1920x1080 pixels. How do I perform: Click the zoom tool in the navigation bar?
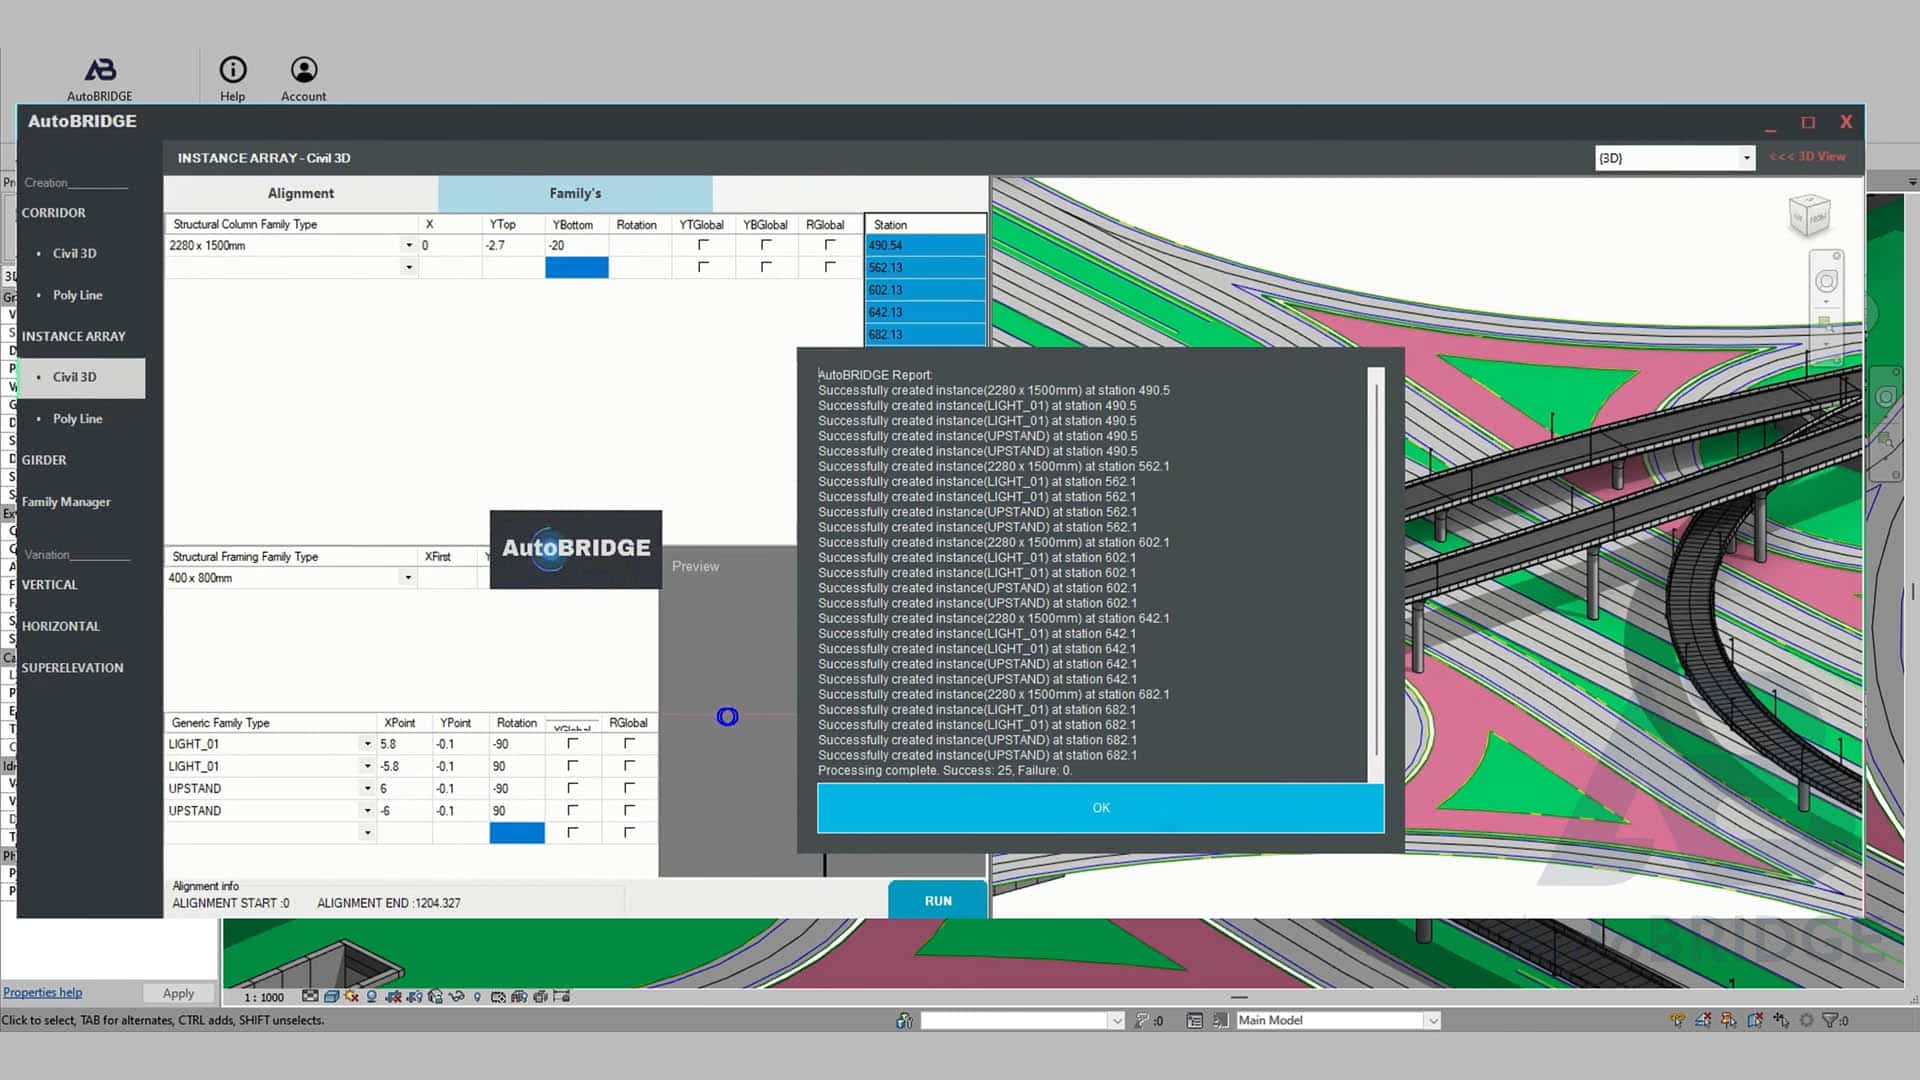pyautogui.click(x=1826, y=325)
